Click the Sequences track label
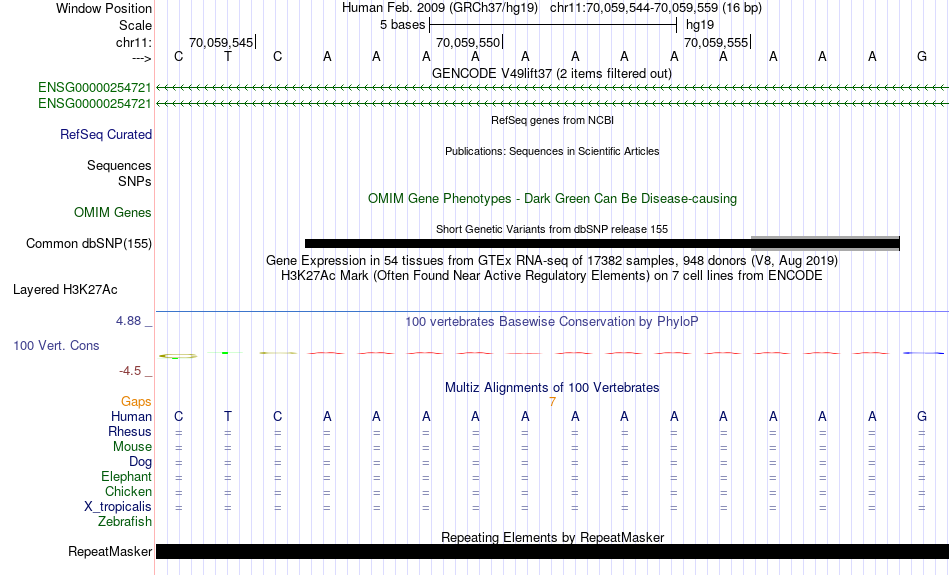Viewport: 950px width, 575px height. click(119, 165)
